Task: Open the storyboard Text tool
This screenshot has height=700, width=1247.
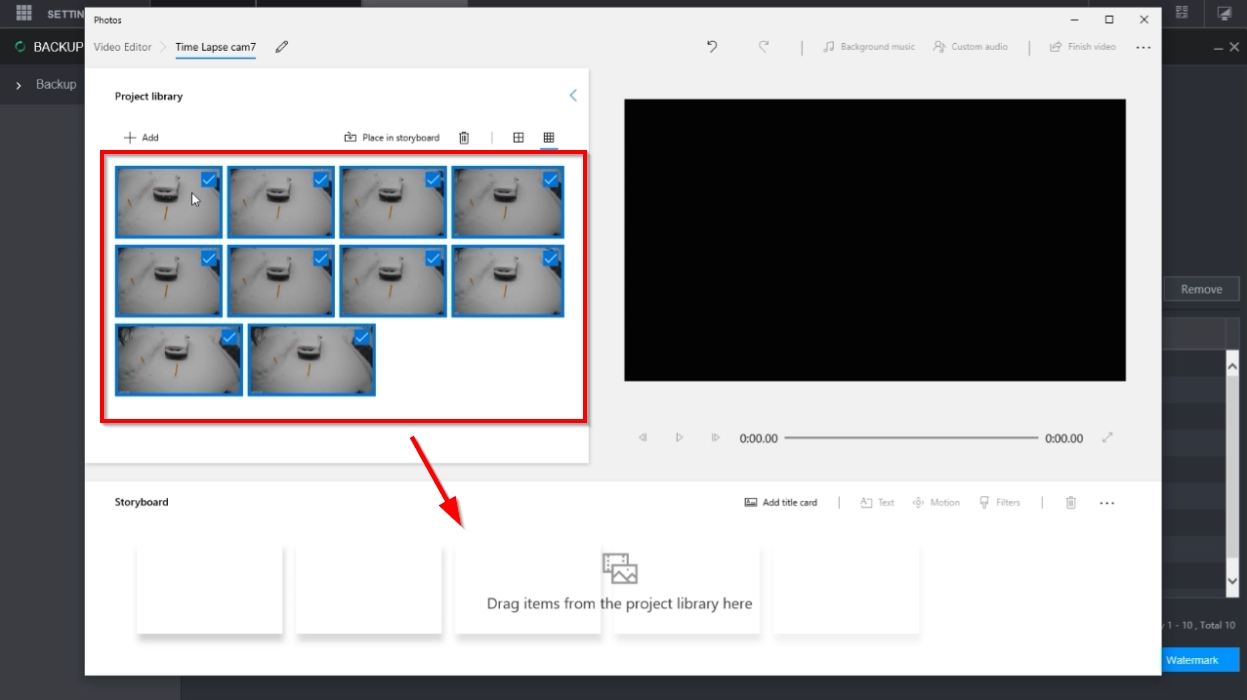Action: pyautogui.click(x=877, y=503)
